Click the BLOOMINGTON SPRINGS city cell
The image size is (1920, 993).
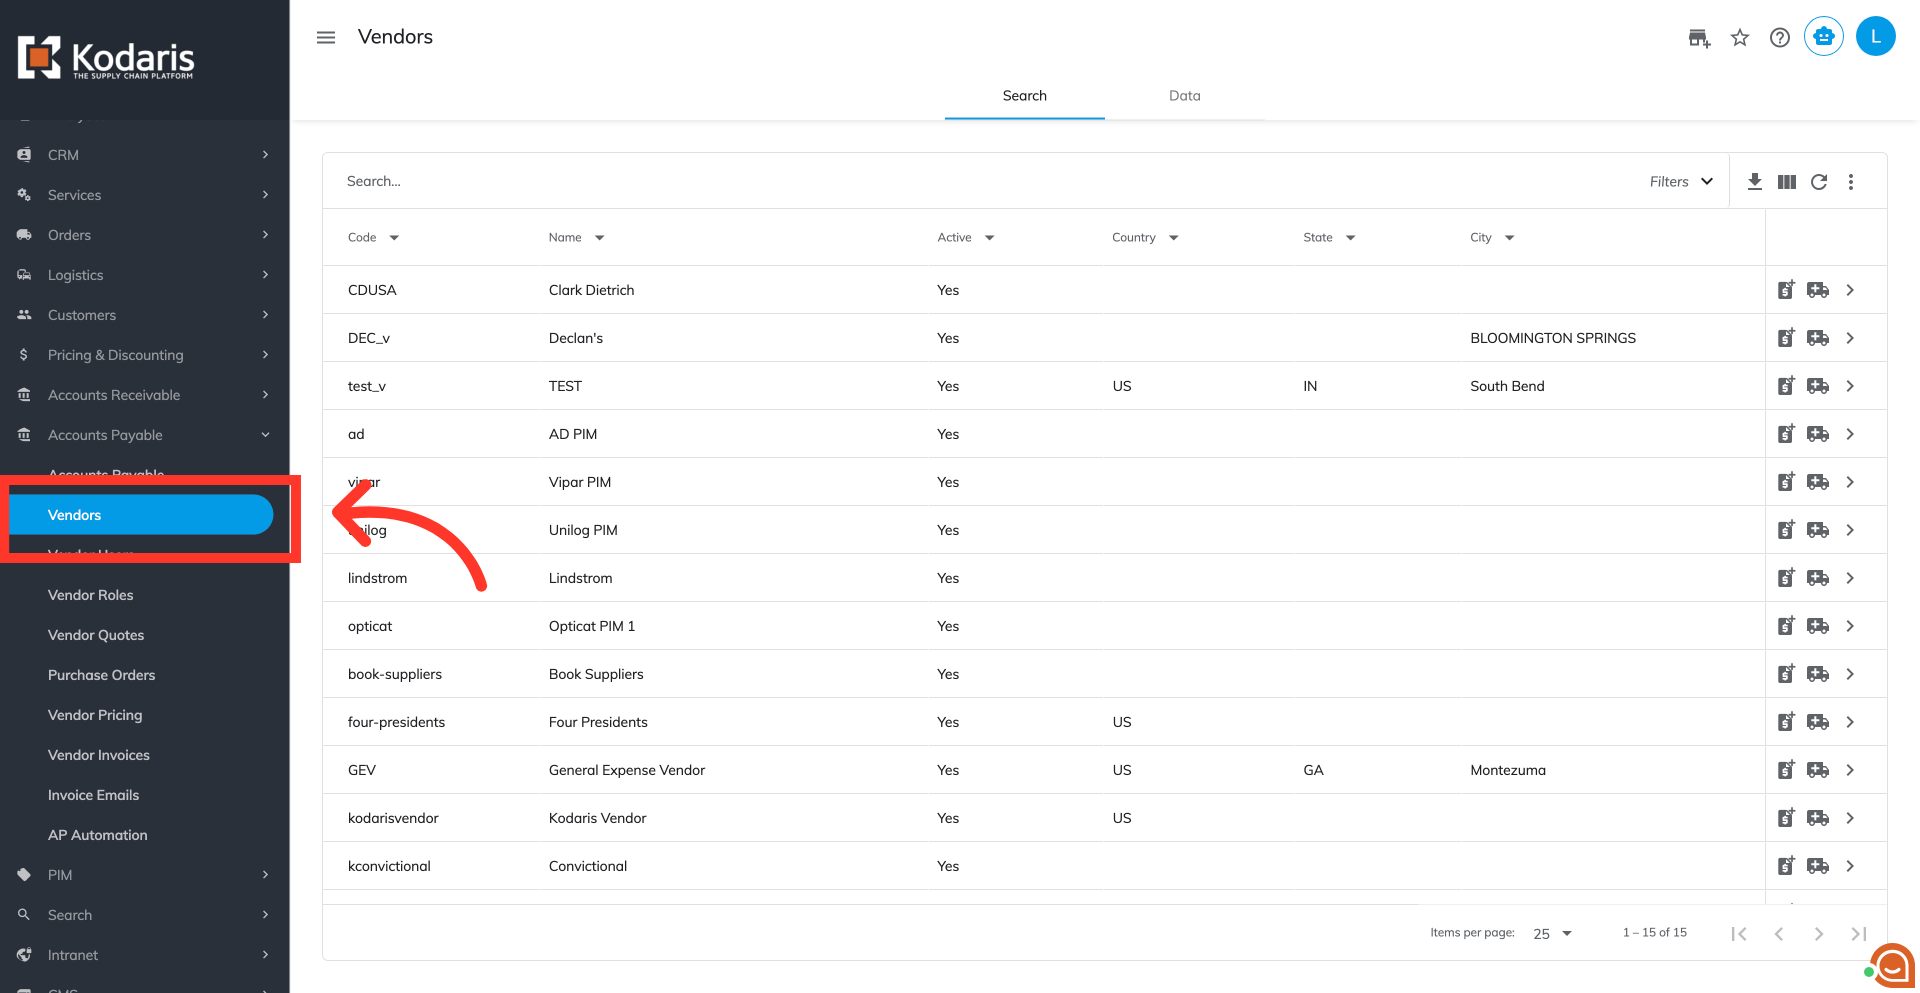click(x=1553, y=338)
